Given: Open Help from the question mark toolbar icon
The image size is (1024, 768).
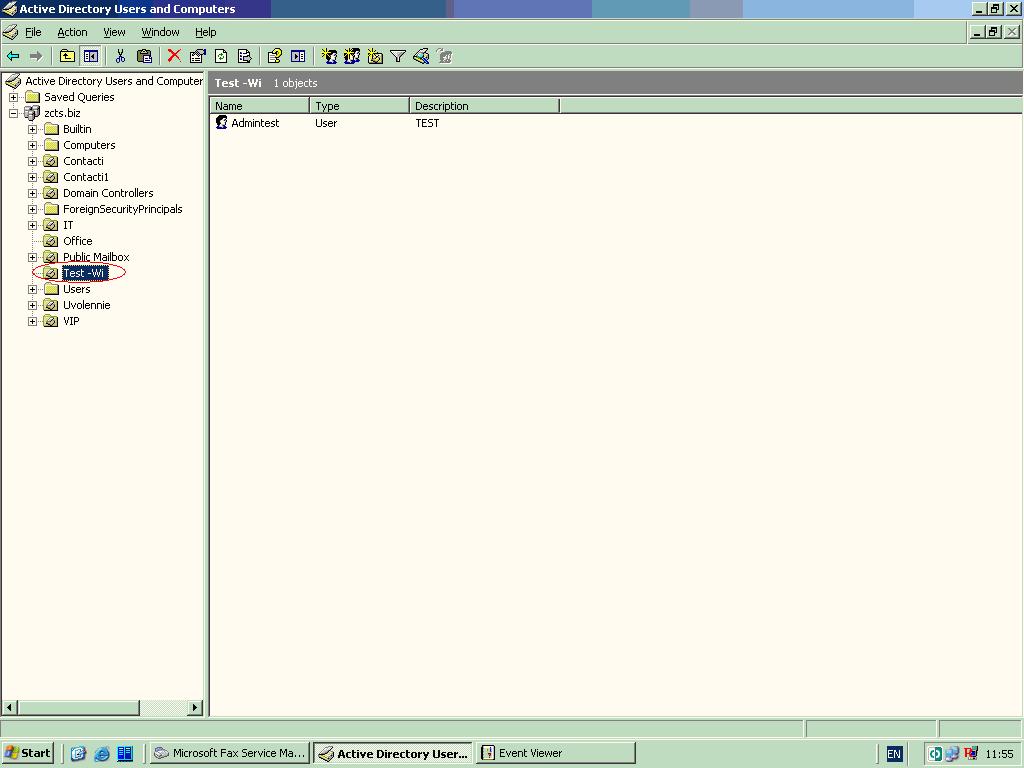Looking at the screenshot, I should [x=274, y=56].
